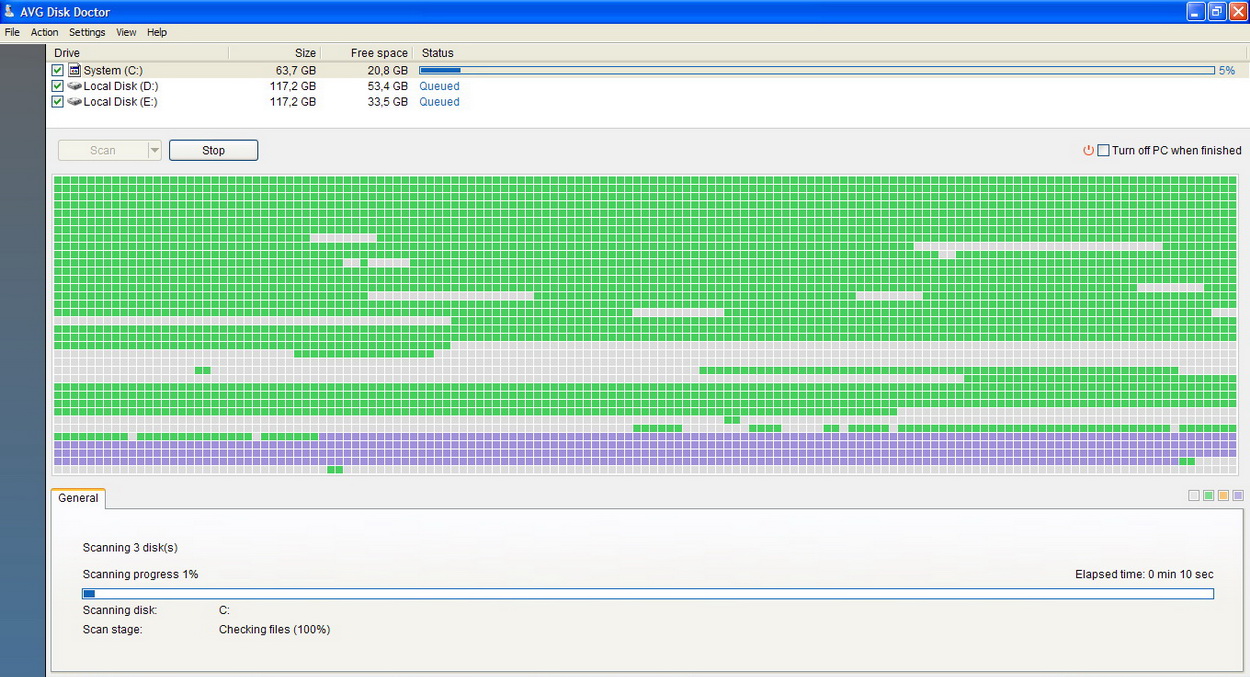Screen dimensions: 1250x677
Task: Click the Queued status for Local Disk (D:)
Action: 439,86
